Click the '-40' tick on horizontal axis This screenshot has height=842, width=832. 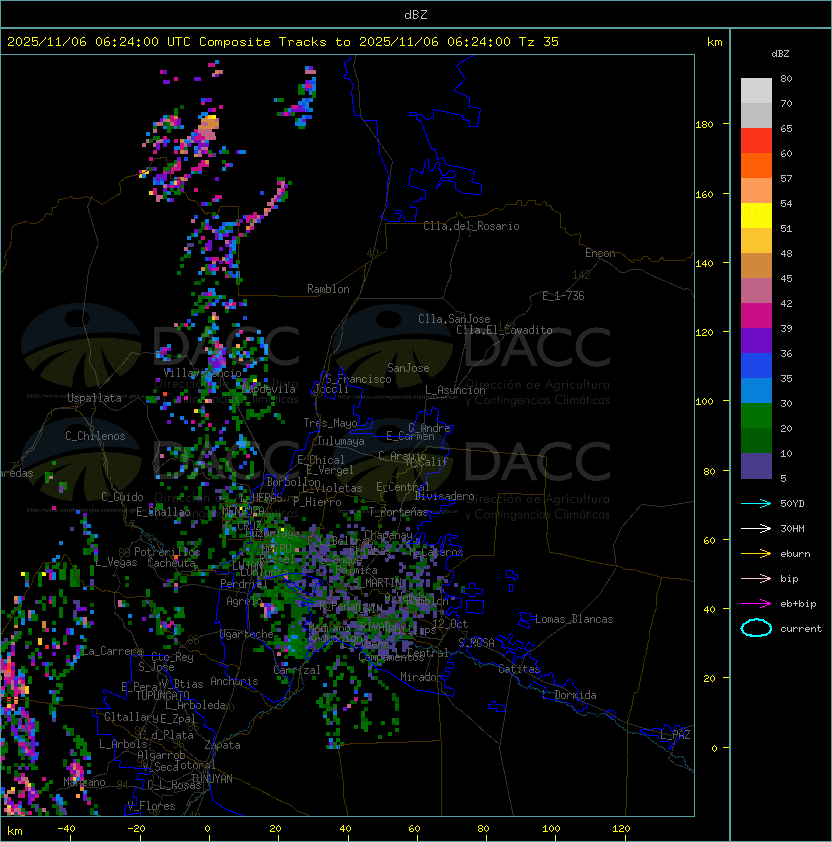(x=66, y=829)
